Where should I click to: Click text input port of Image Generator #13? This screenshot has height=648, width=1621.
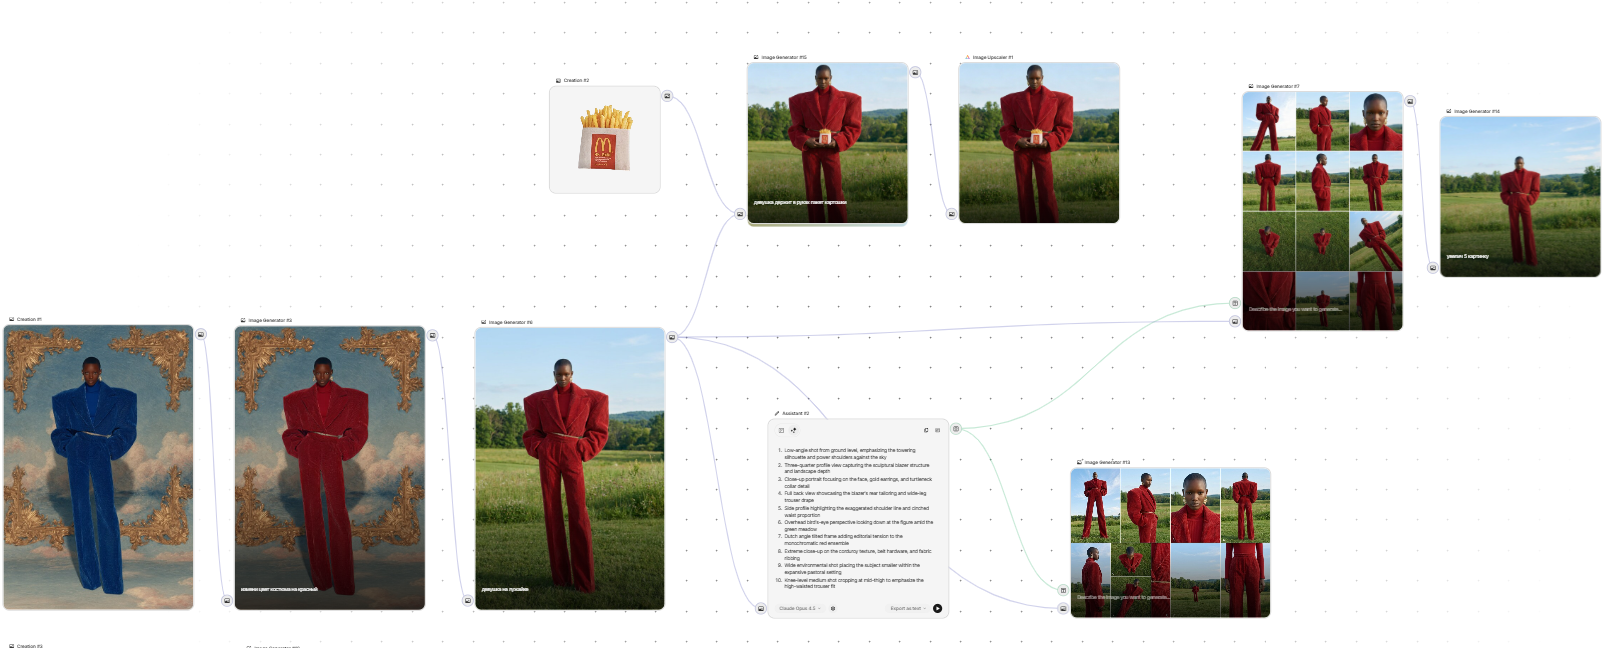pyautogui.click(x=1063, y=590)
